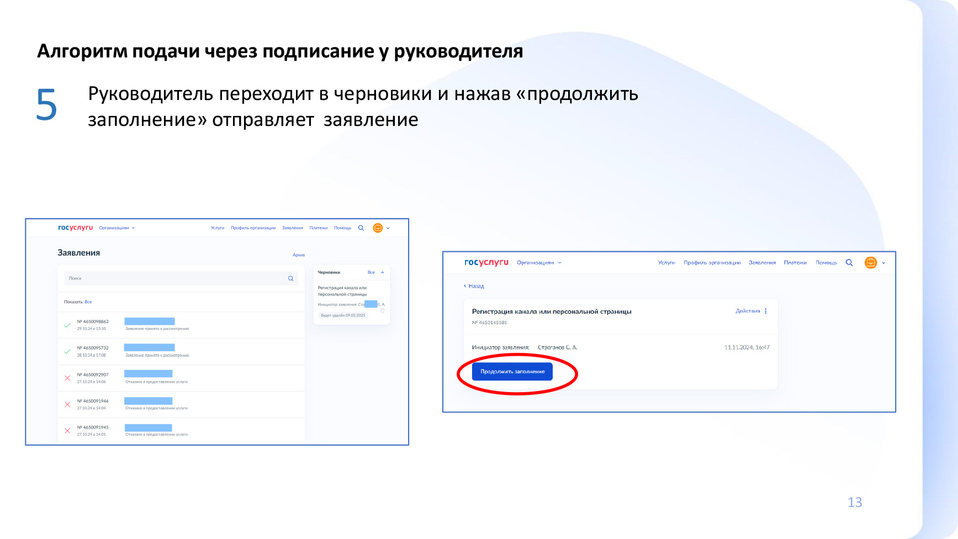Screen dimensions: 958x539
Task: Click the header search magnifier on the Заявления page
Action: (x=361, y=228)
